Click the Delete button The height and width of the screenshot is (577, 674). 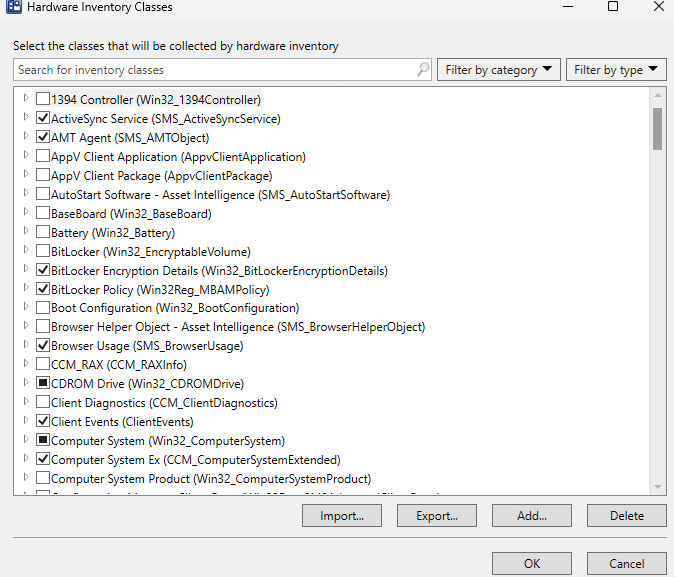(x=627, y=516)
